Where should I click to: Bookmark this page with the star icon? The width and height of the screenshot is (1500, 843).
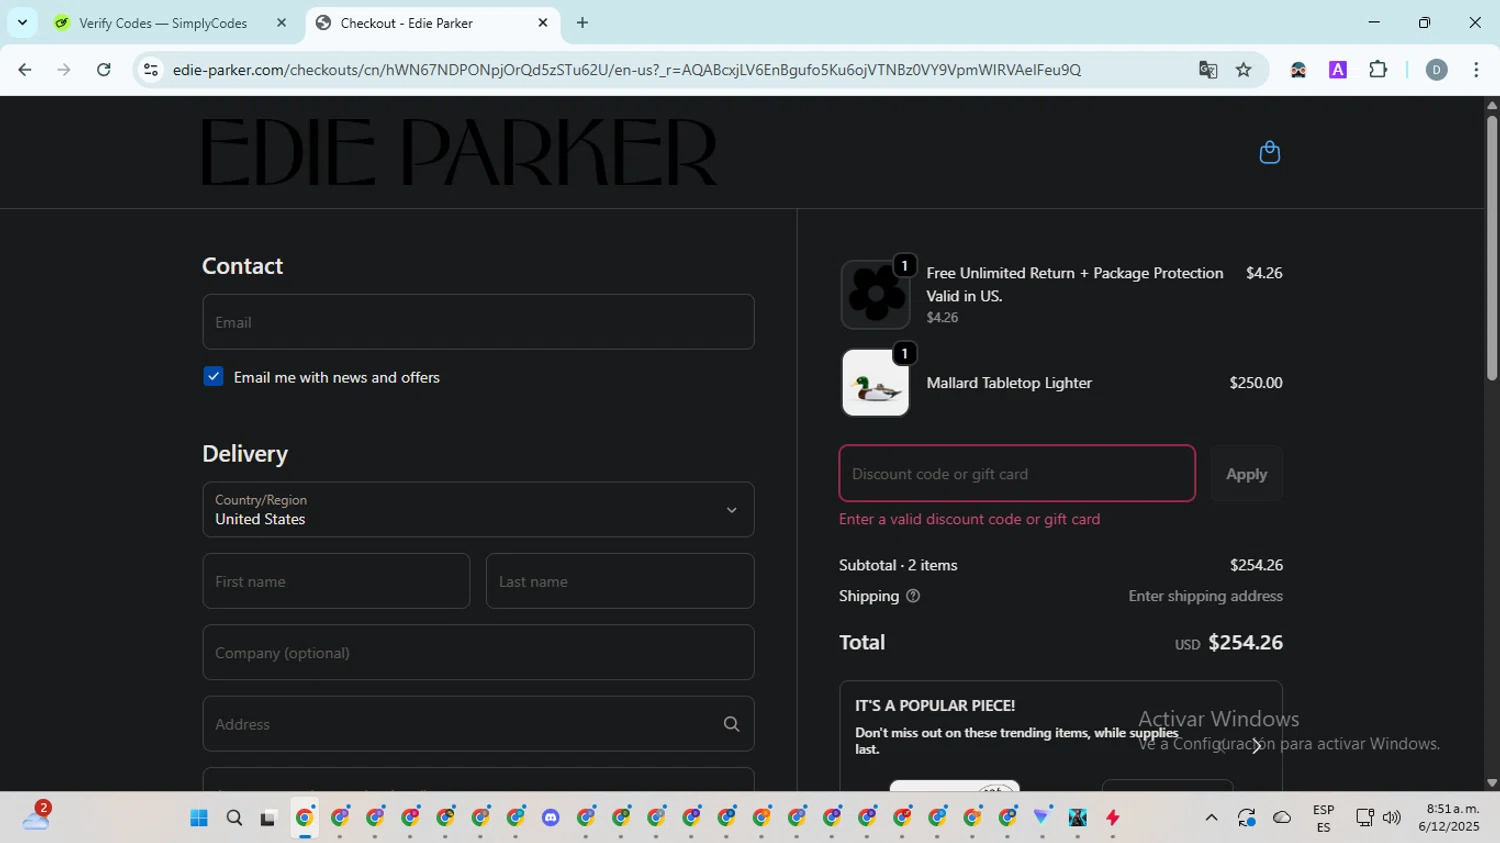pyautogui.click(x=1243, y=70)
